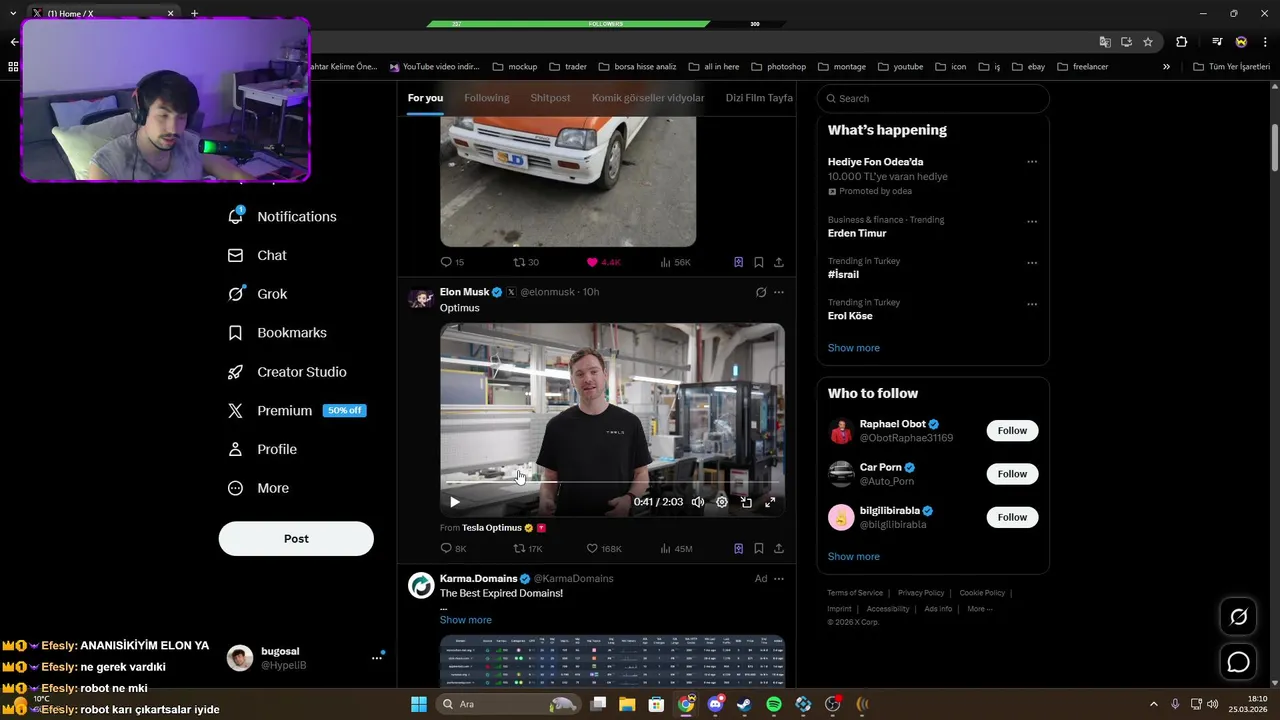
Task: Follow bilgilibirabla
Action: (1012, 517)
